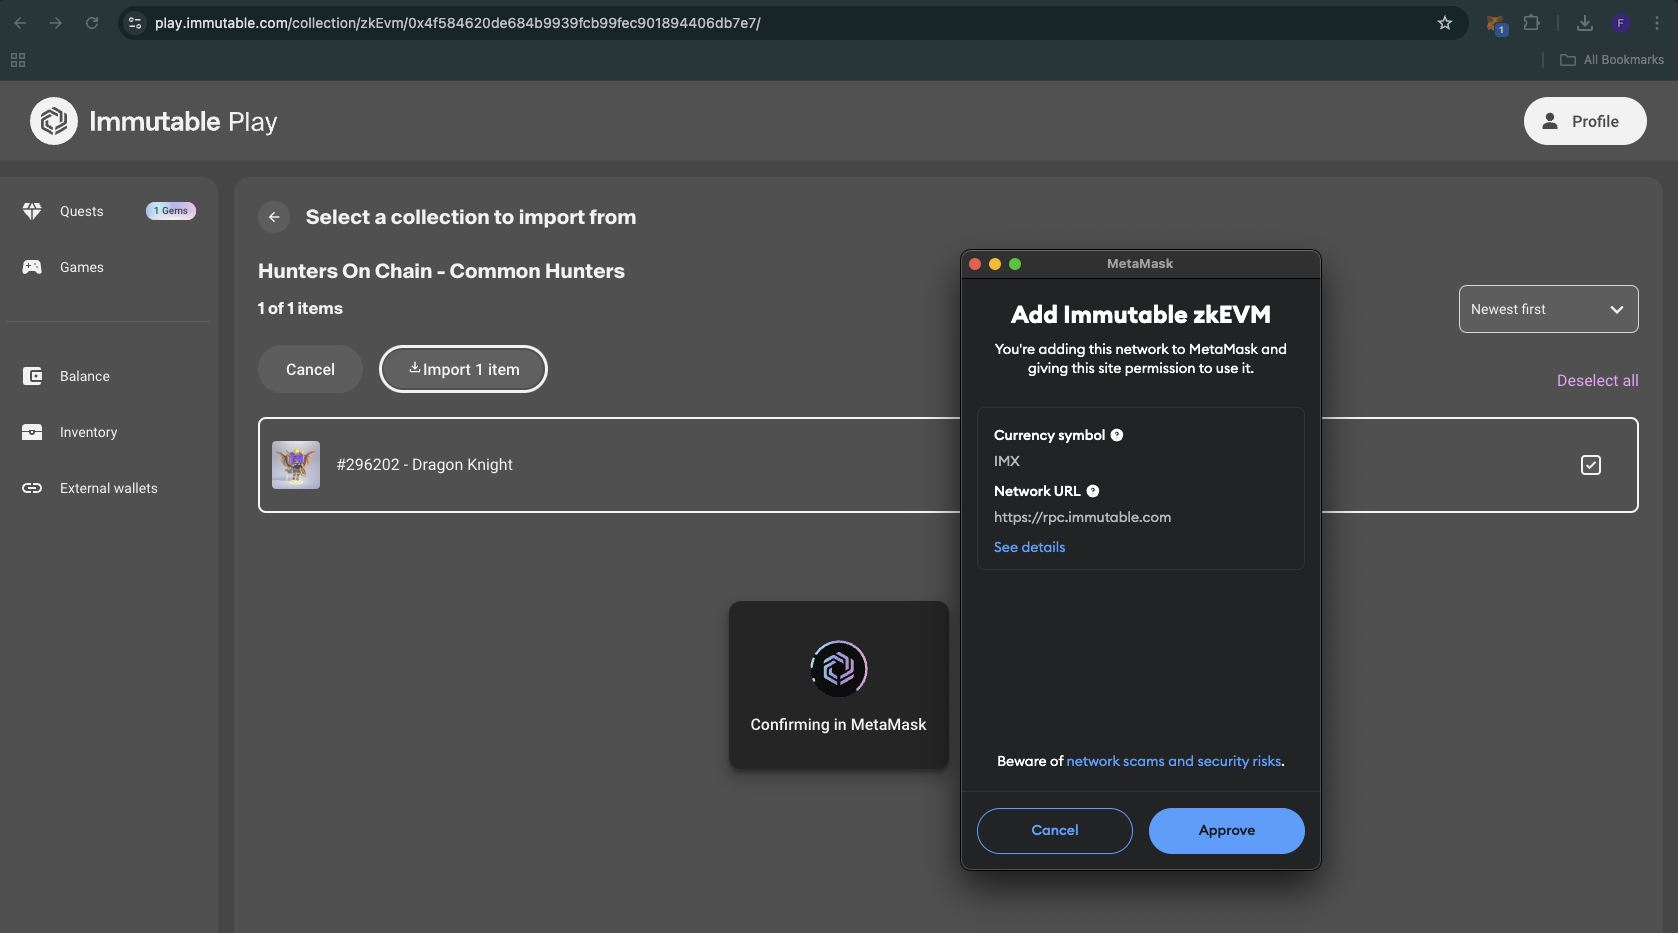This screenshot has width=1678, height=933.
Task: Click the Deselect all link
Action: 1597,380
